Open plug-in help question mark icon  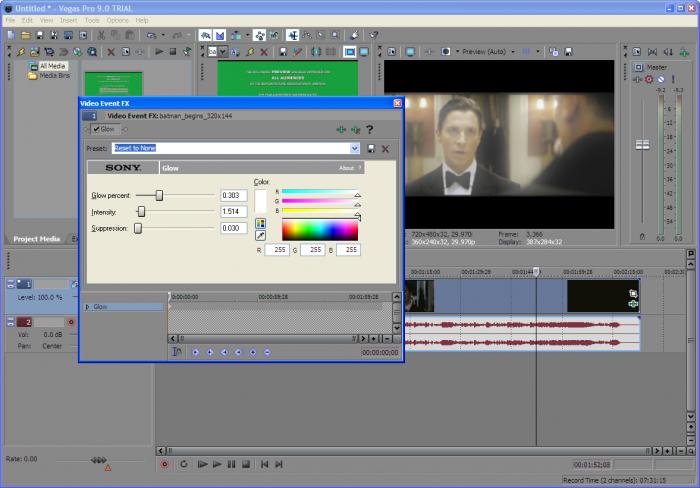click(x=369, y=129)
